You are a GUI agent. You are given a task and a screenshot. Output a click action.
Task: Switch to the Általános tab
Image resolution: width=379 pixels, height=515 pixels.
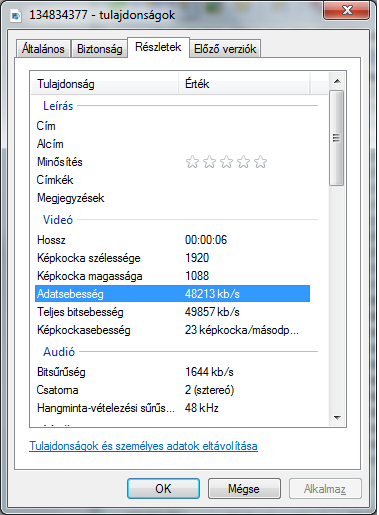43,49
